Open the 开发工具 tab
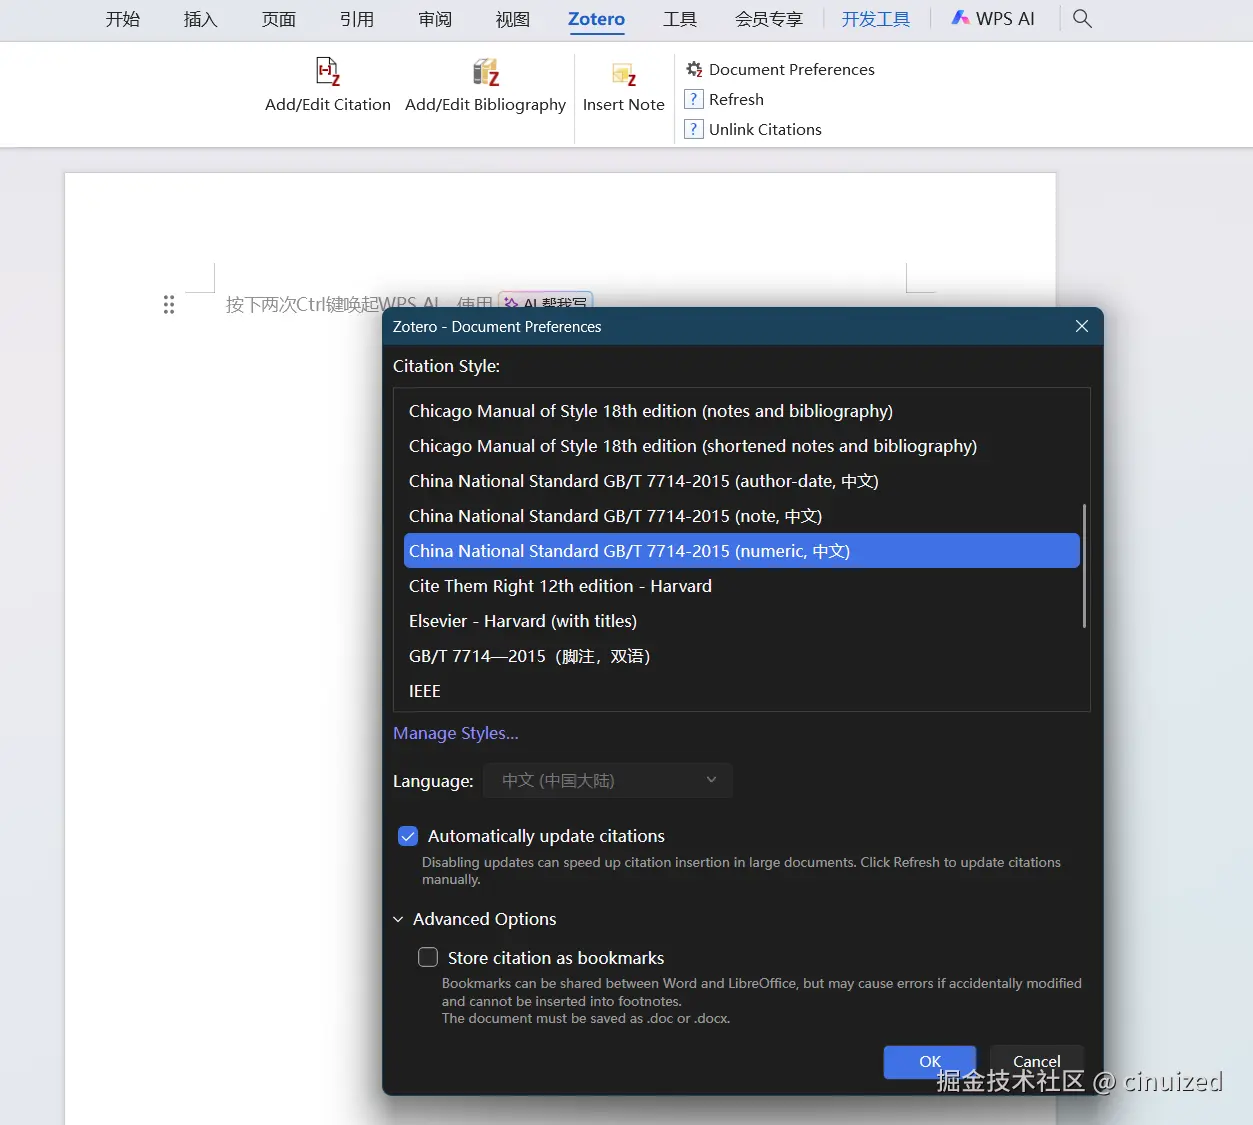 [876, 19]
